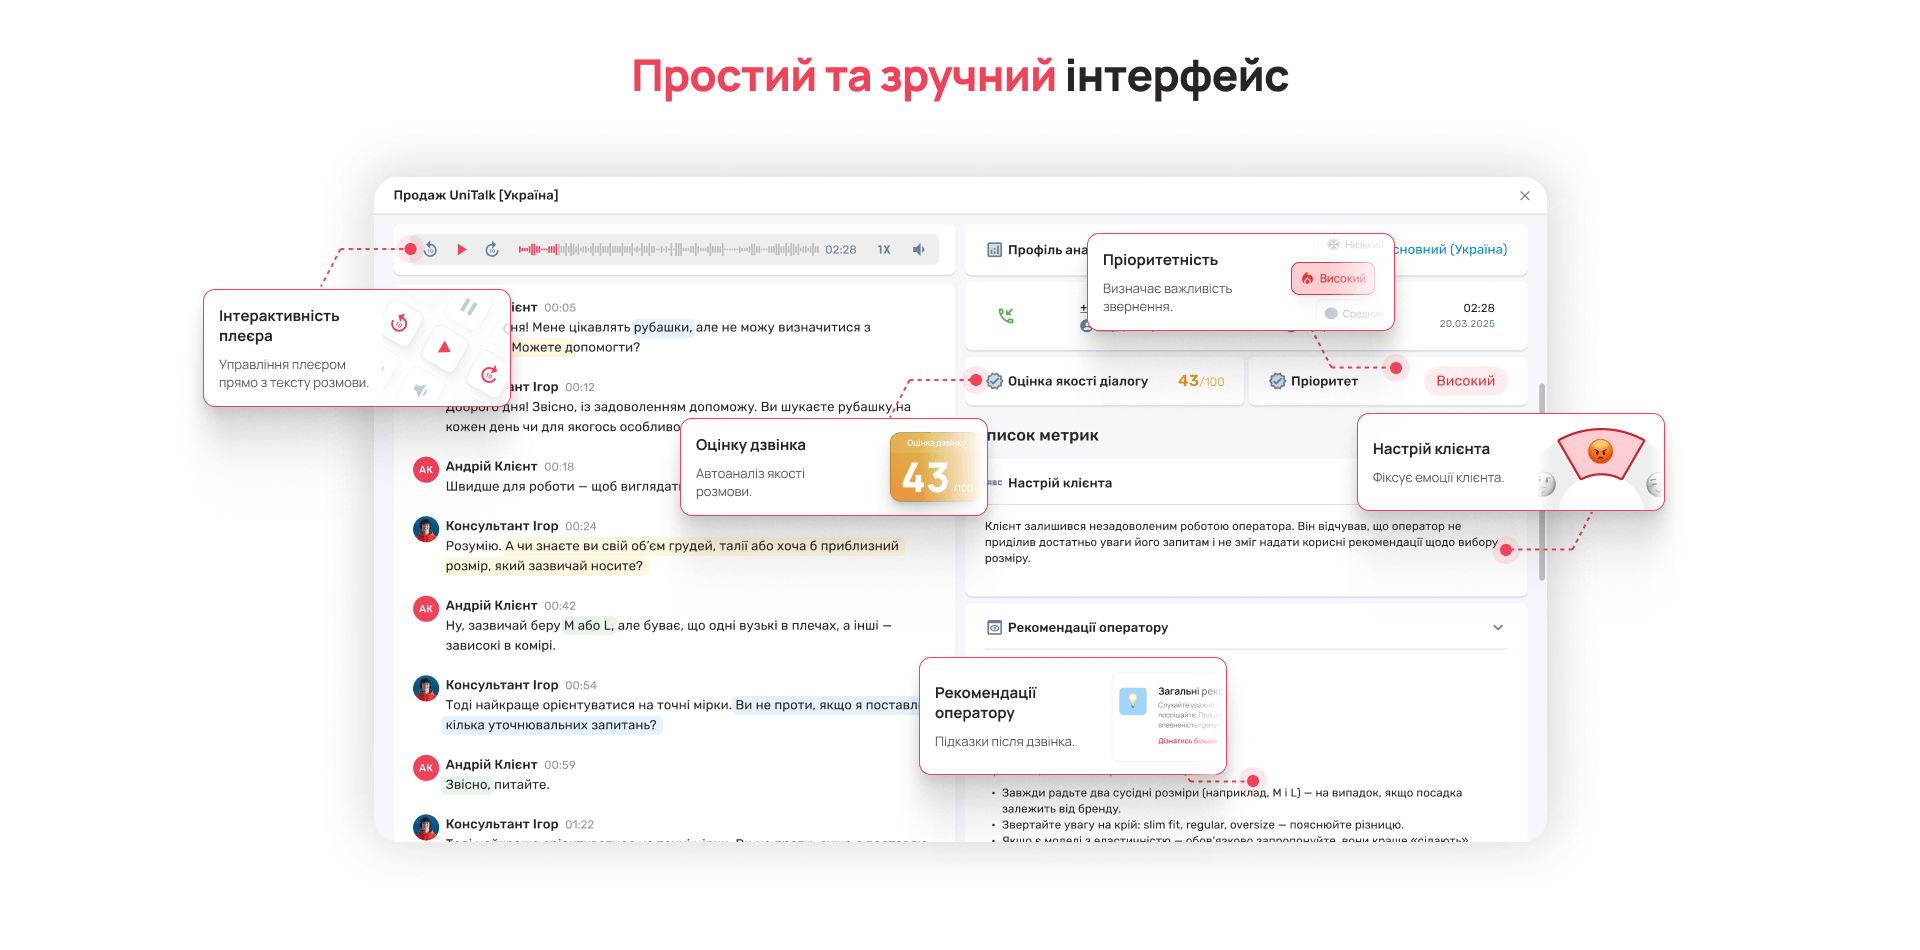Select the Високий option with flame icon
1920x950 pixels.
coord(1333,279)
